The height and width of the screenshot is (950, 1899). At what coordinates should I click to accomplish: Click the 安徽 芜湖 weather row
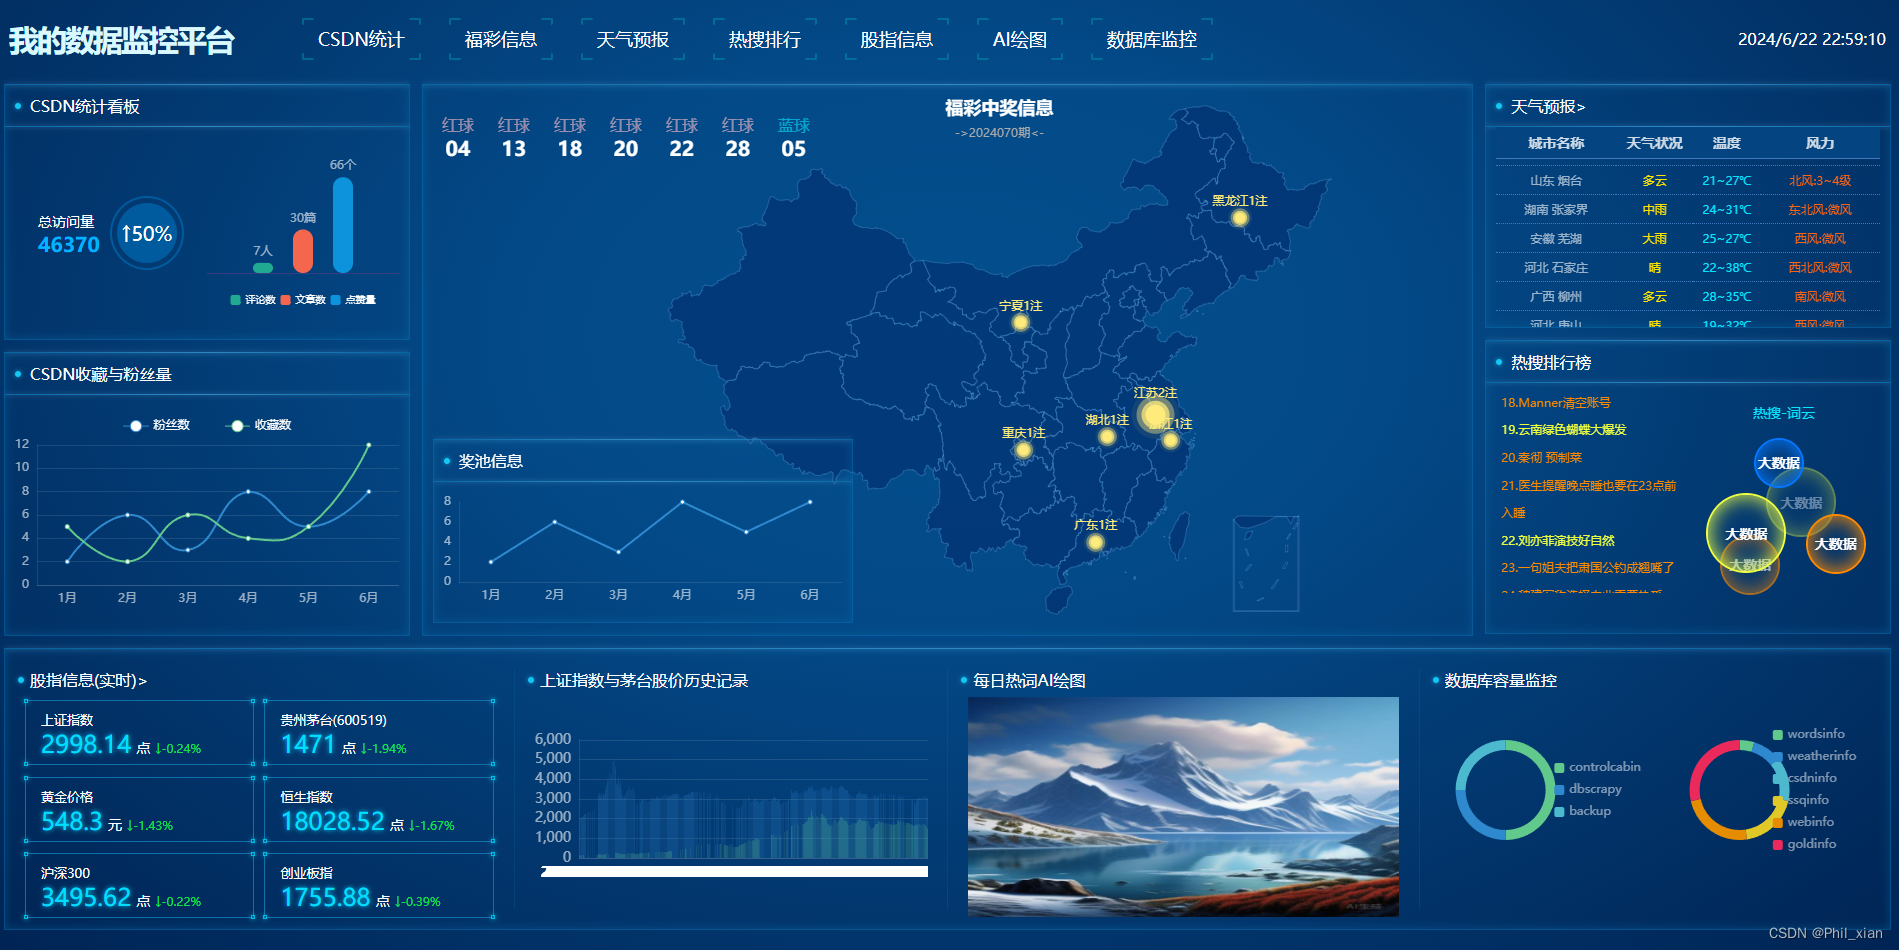click(x=1688, y=239)
